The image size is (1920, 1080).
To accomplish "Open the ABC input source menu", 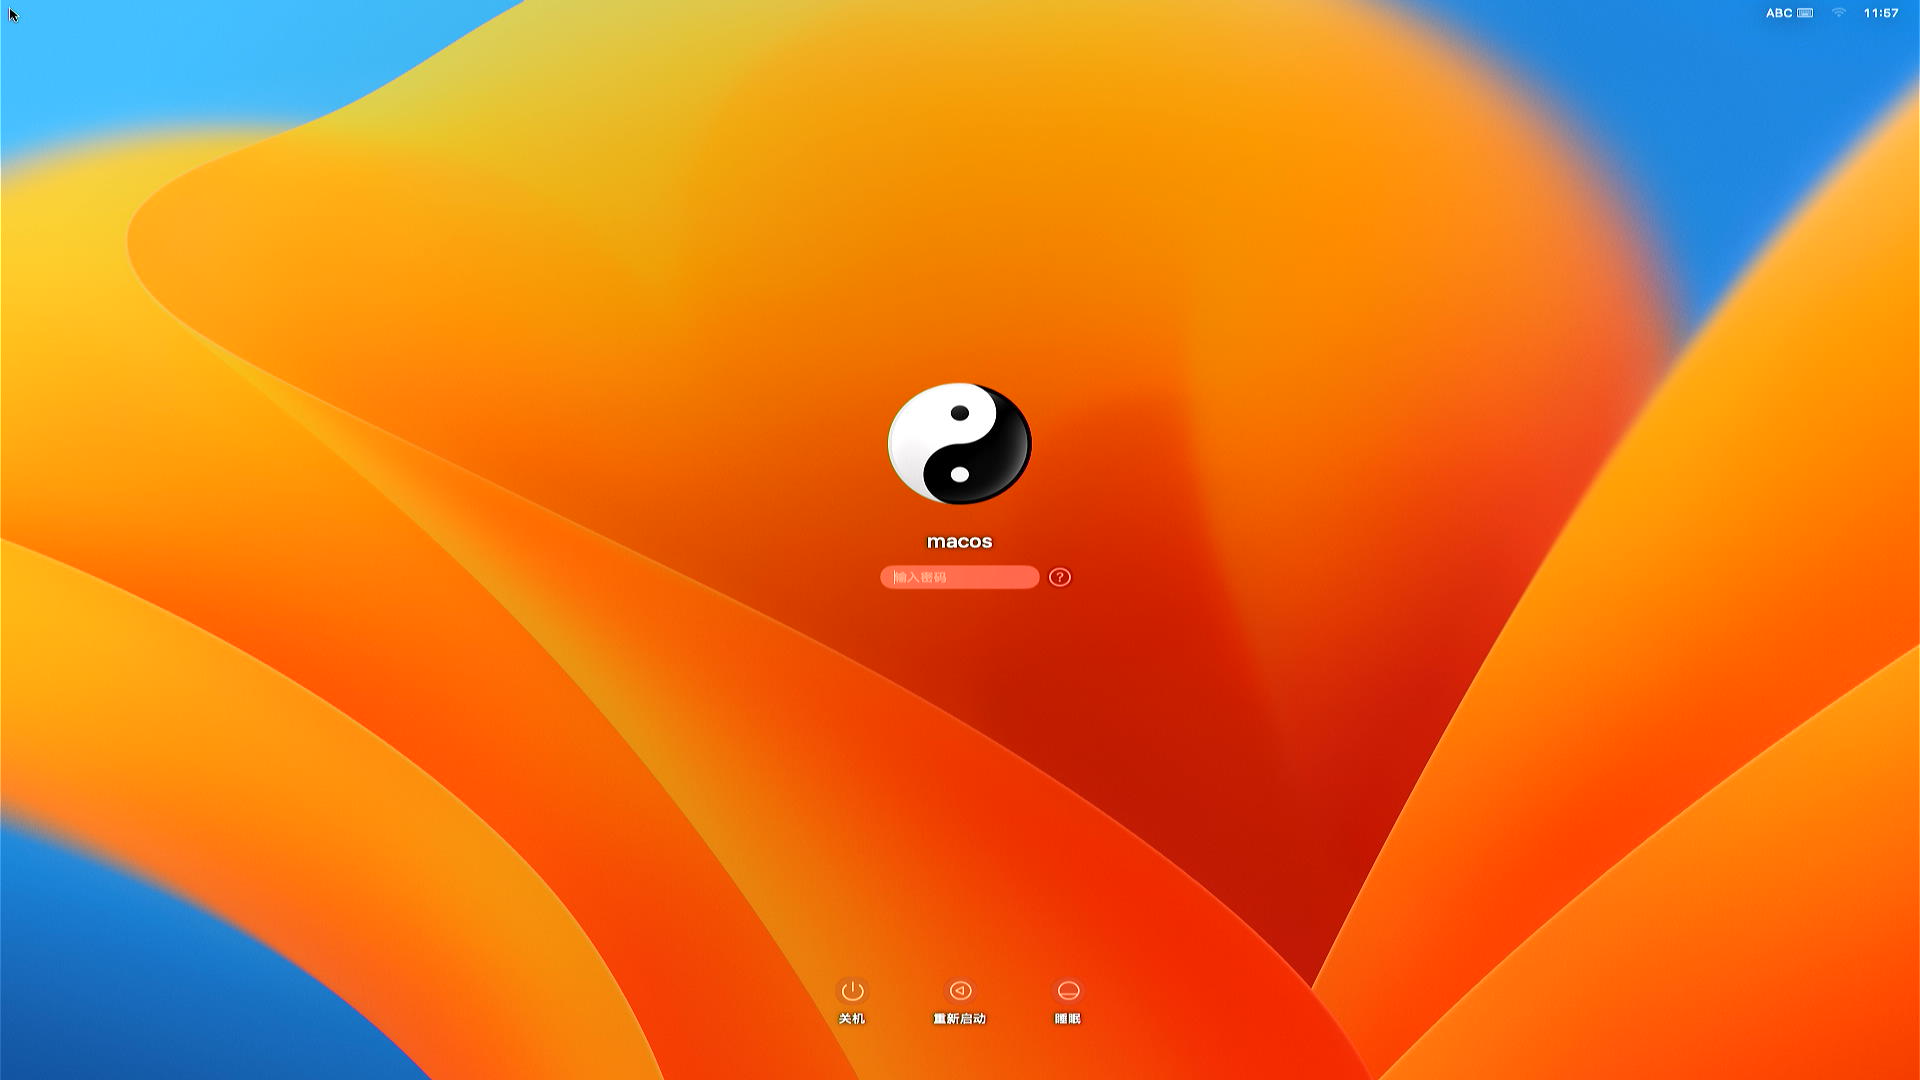I will (1789, 13).
